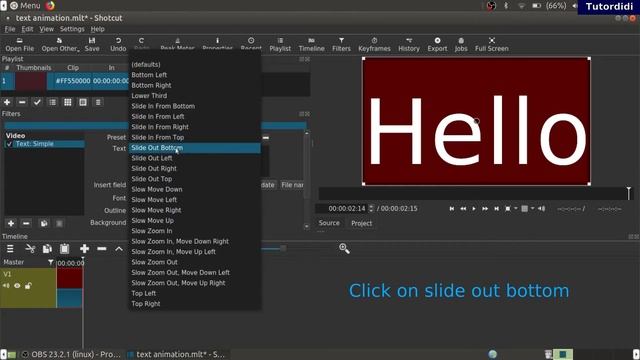Open the timeline hamburger menu
Image resolution: width=640 pixels, height=360 pixels.
tap(10, 249)
